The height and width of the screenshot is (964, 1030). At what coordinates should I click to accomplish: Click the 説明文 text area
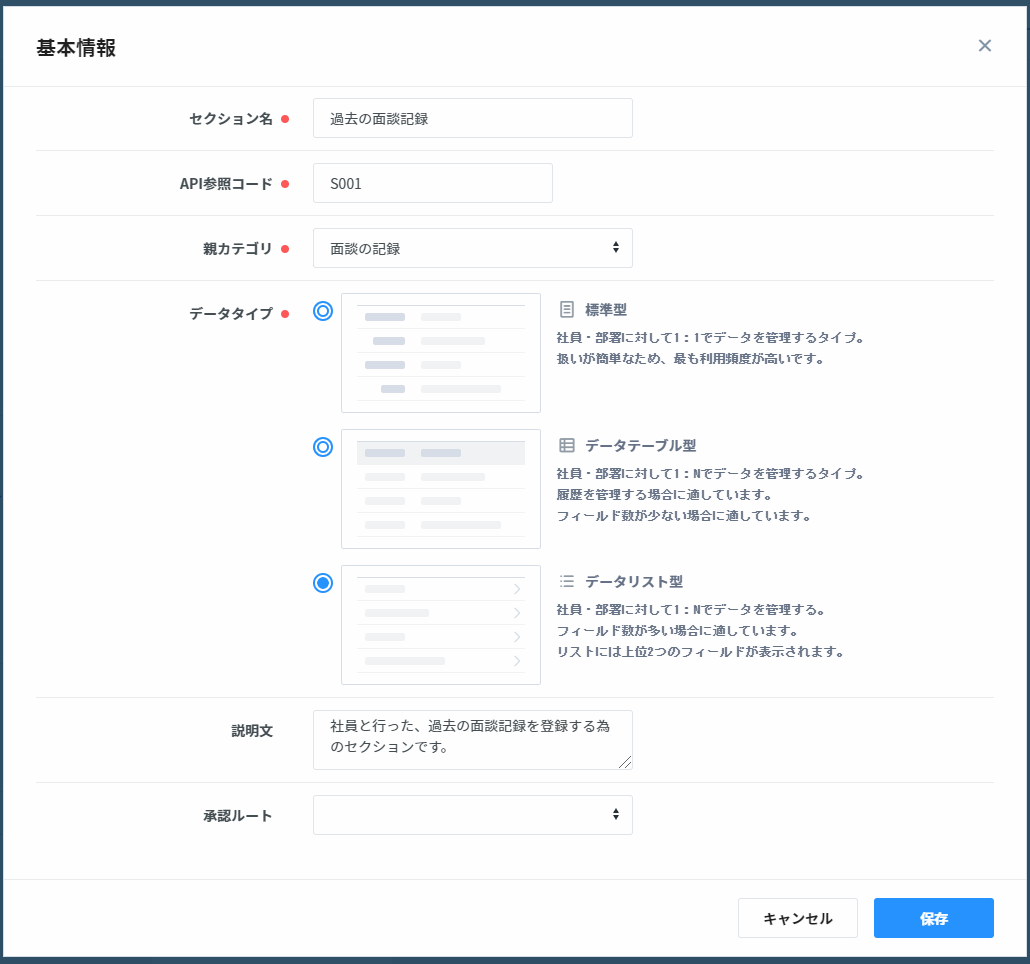(x=472, y=740)
